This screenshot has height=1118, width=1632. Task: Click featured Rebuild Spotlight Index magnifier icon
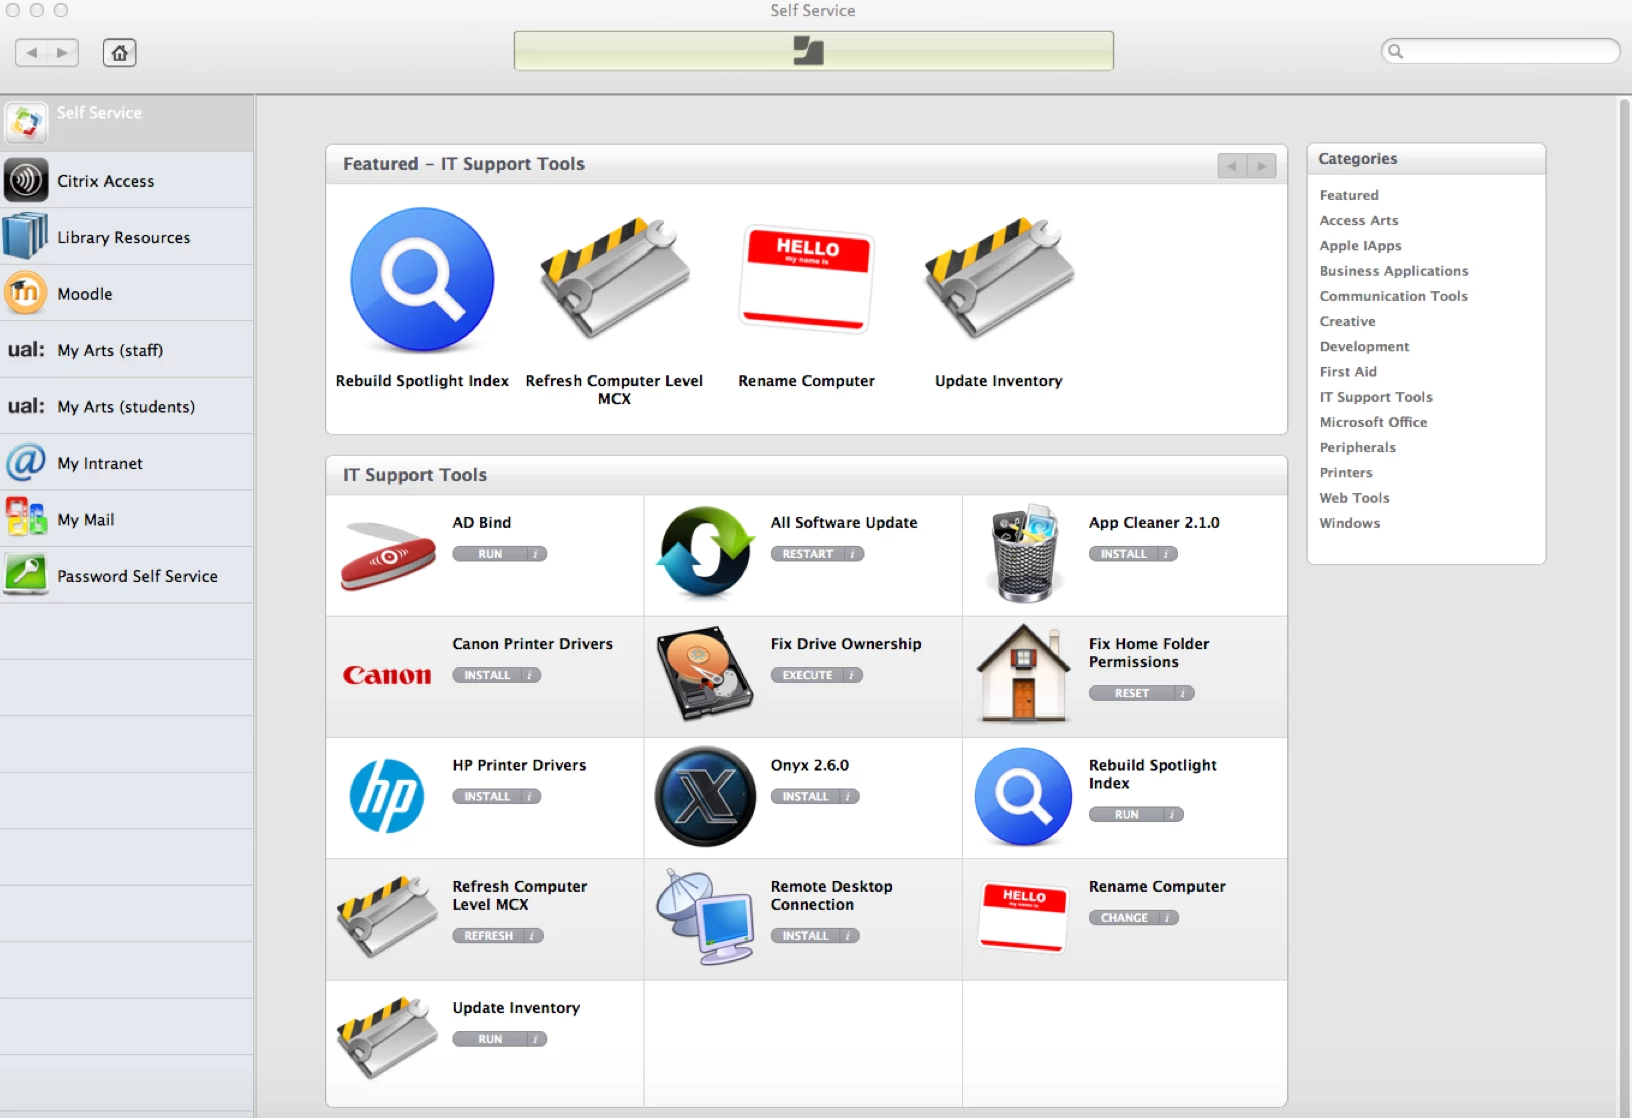422,280
